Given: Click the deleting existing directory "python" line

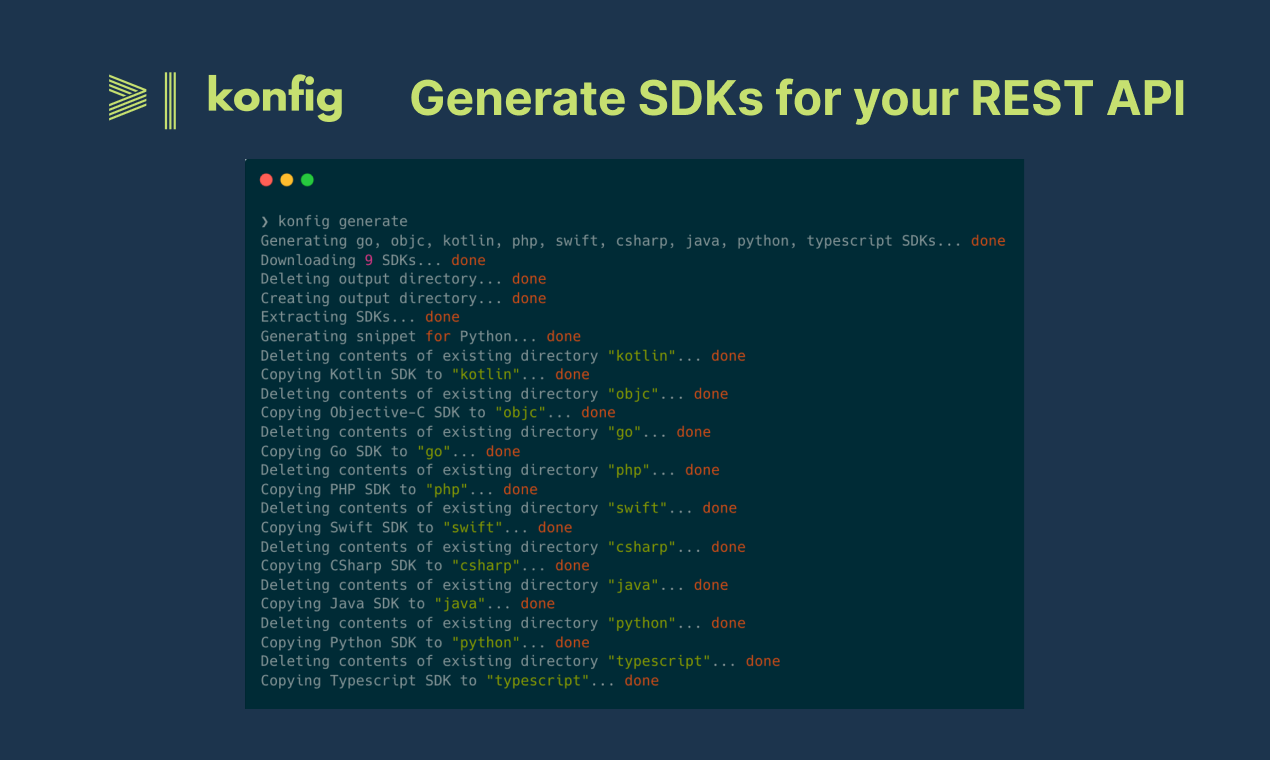Looking at the screenshot, I should coord(503,623).
